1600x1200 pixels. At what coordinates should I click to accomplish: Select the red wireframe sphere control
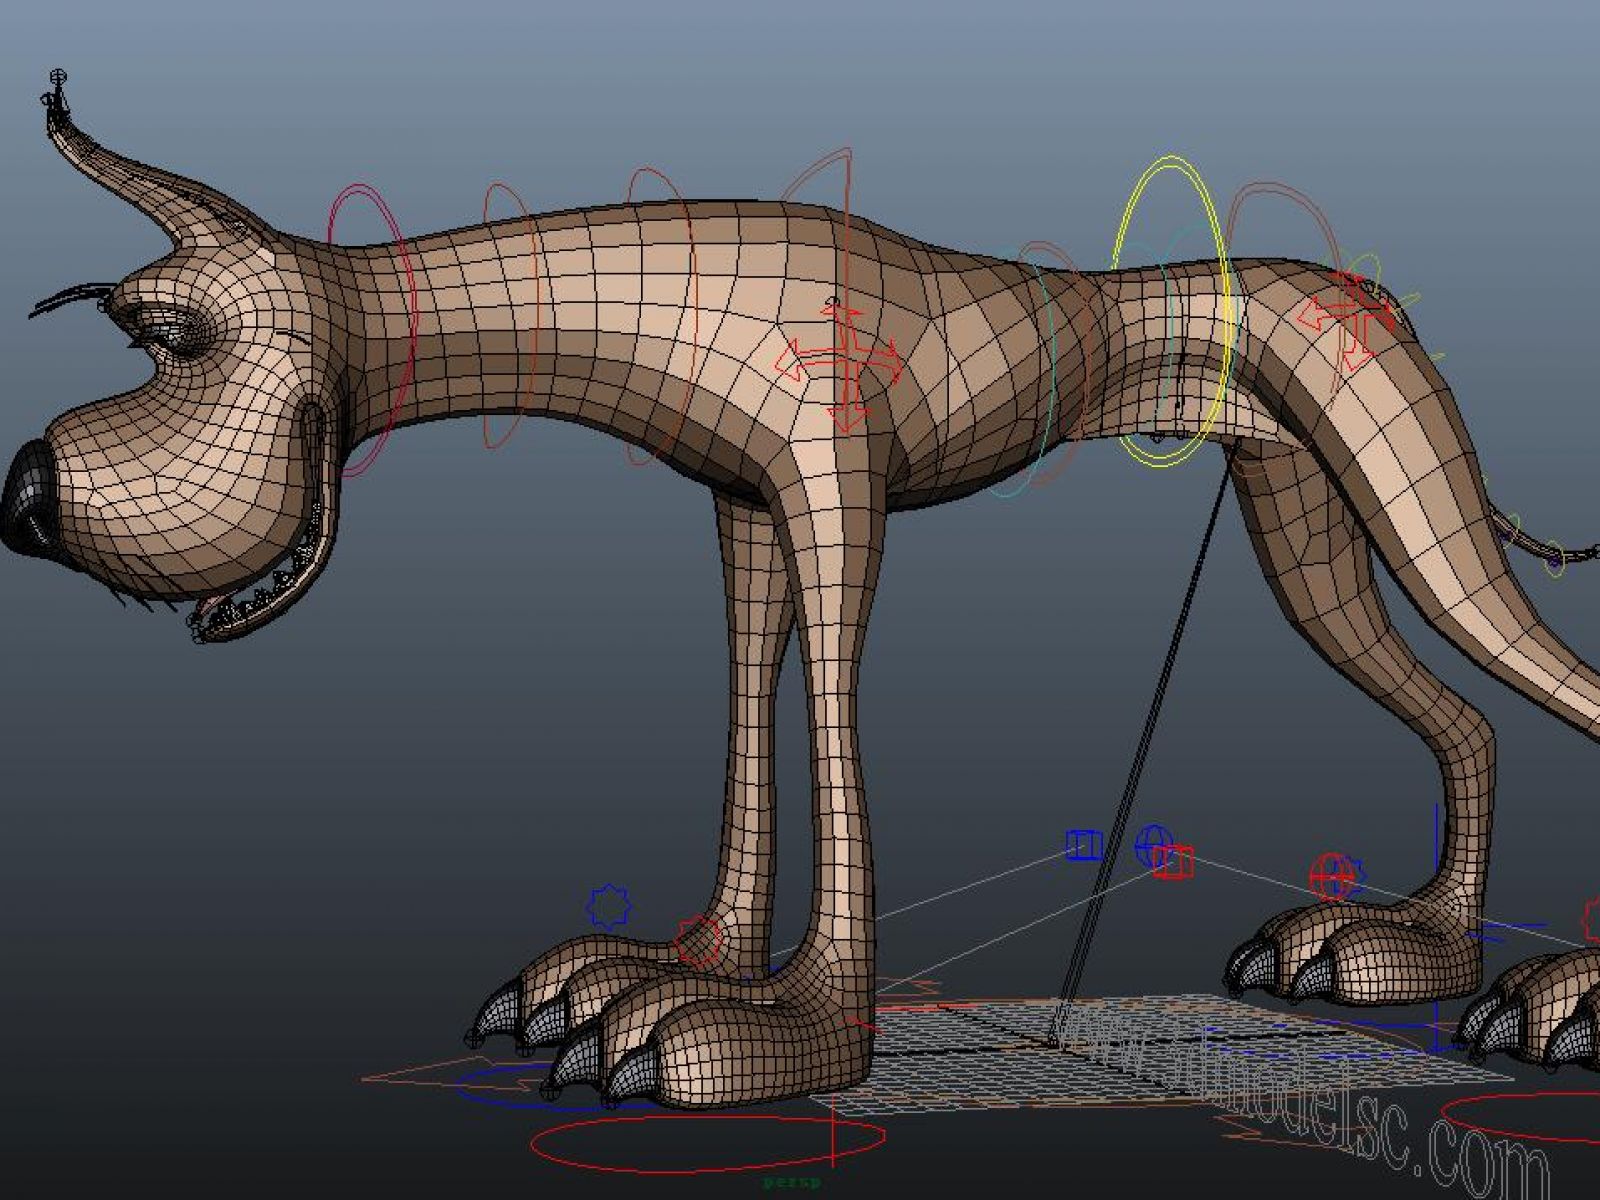(1330, 877)
